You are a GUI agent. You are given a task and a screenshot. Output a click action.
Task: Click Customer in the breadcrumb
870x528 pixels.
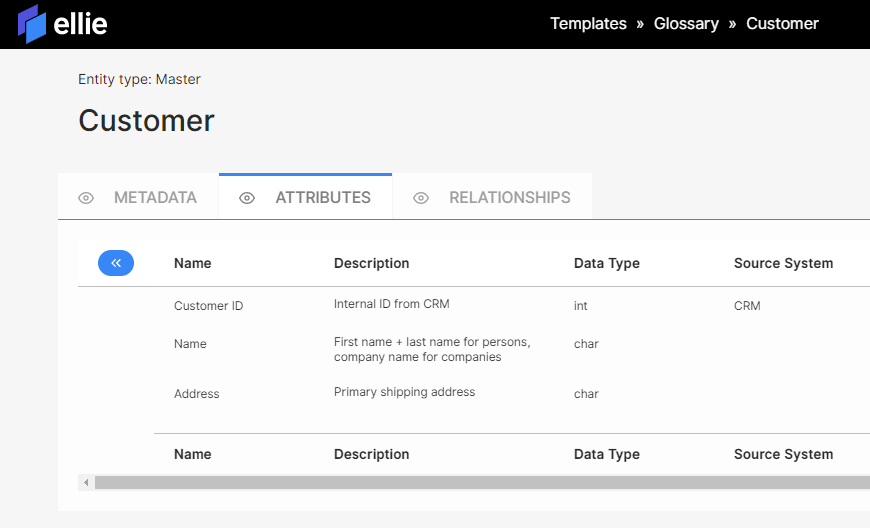(782, 23)
